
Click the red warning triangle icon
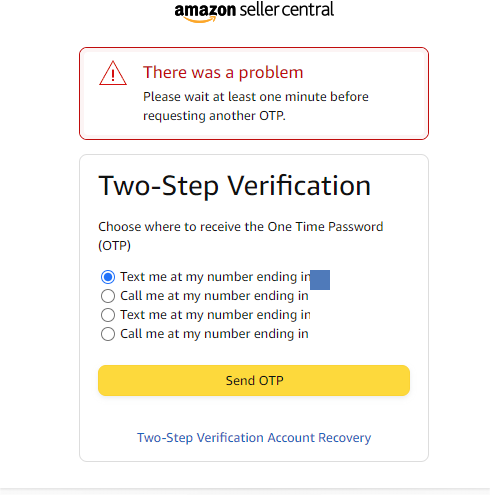pos(113,73)
